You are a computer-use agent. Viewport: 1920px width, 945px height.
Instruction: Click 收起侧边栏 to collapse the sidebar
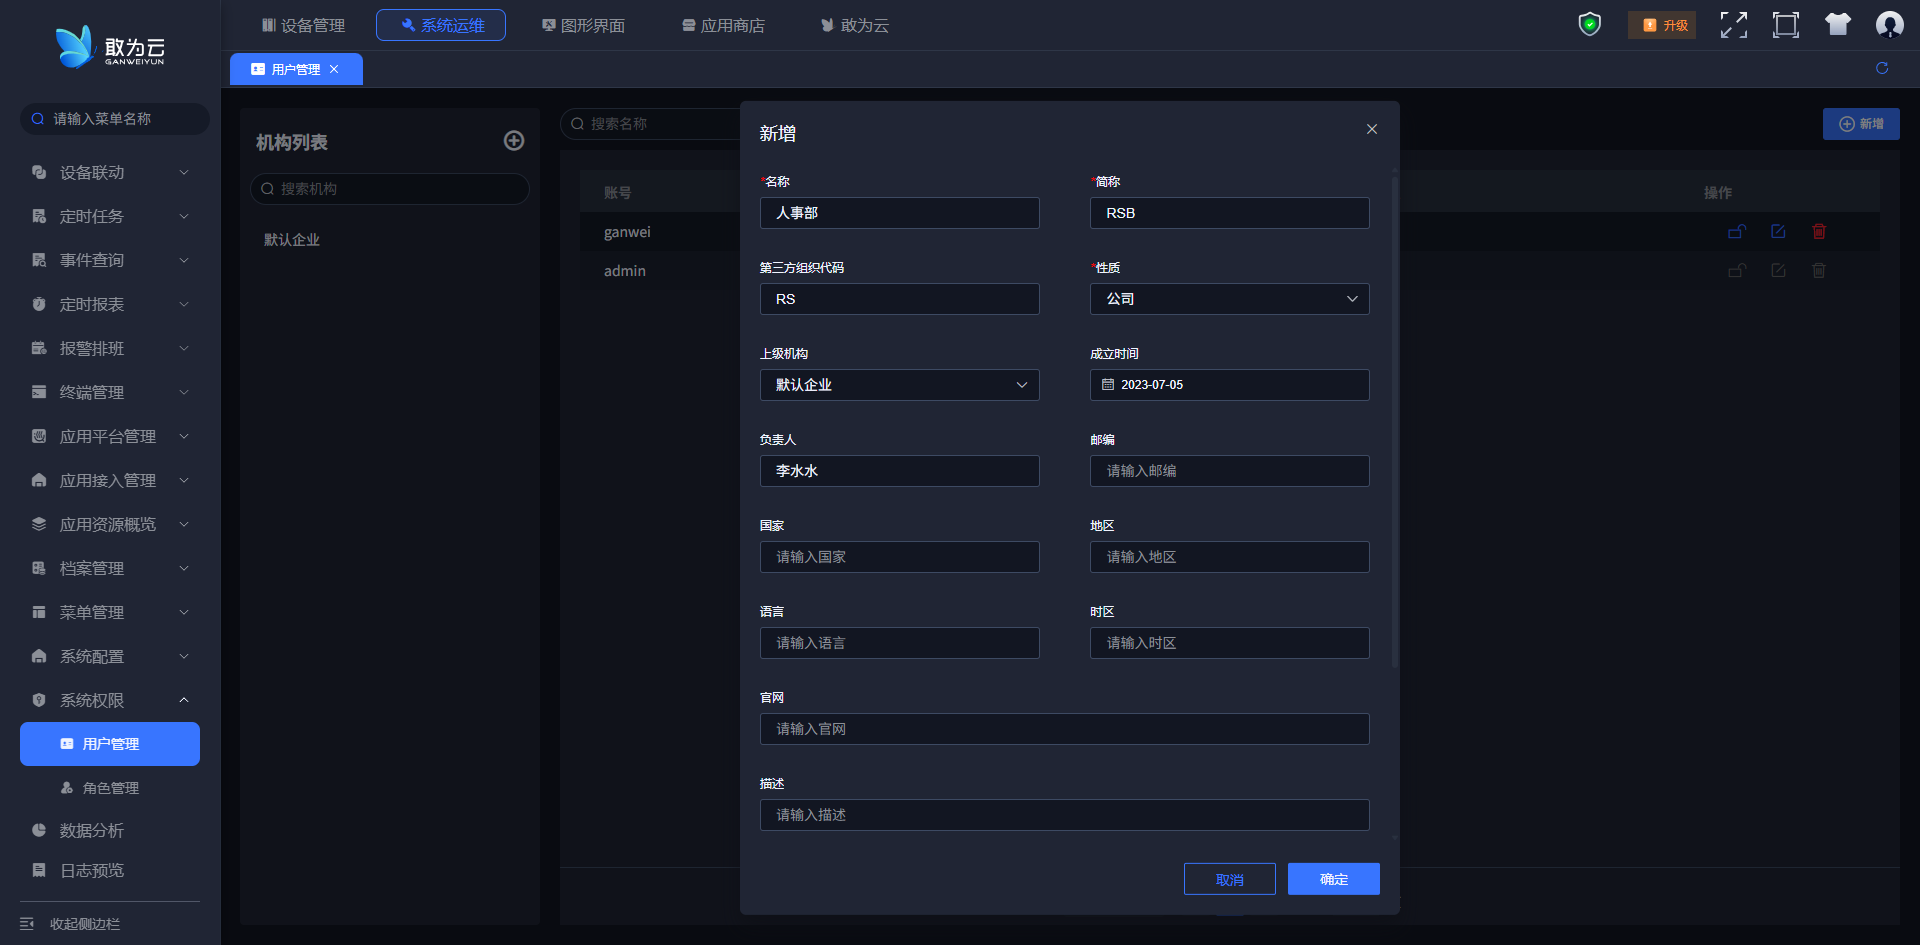(85, 924)
